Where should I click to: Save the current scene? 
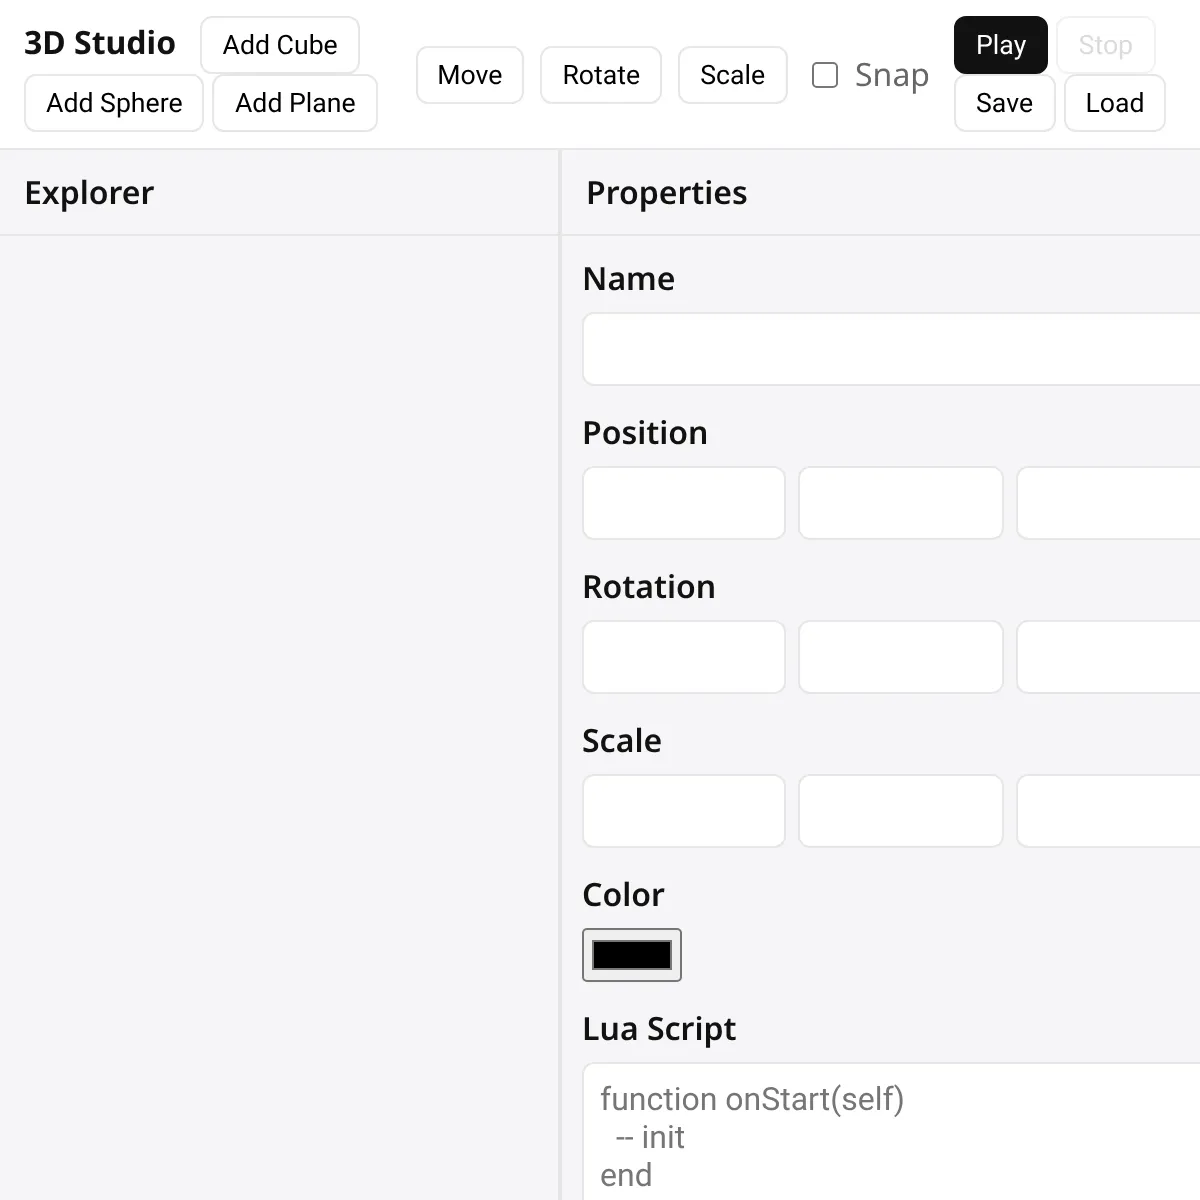pyautogui.click(x=1005, y=103)
